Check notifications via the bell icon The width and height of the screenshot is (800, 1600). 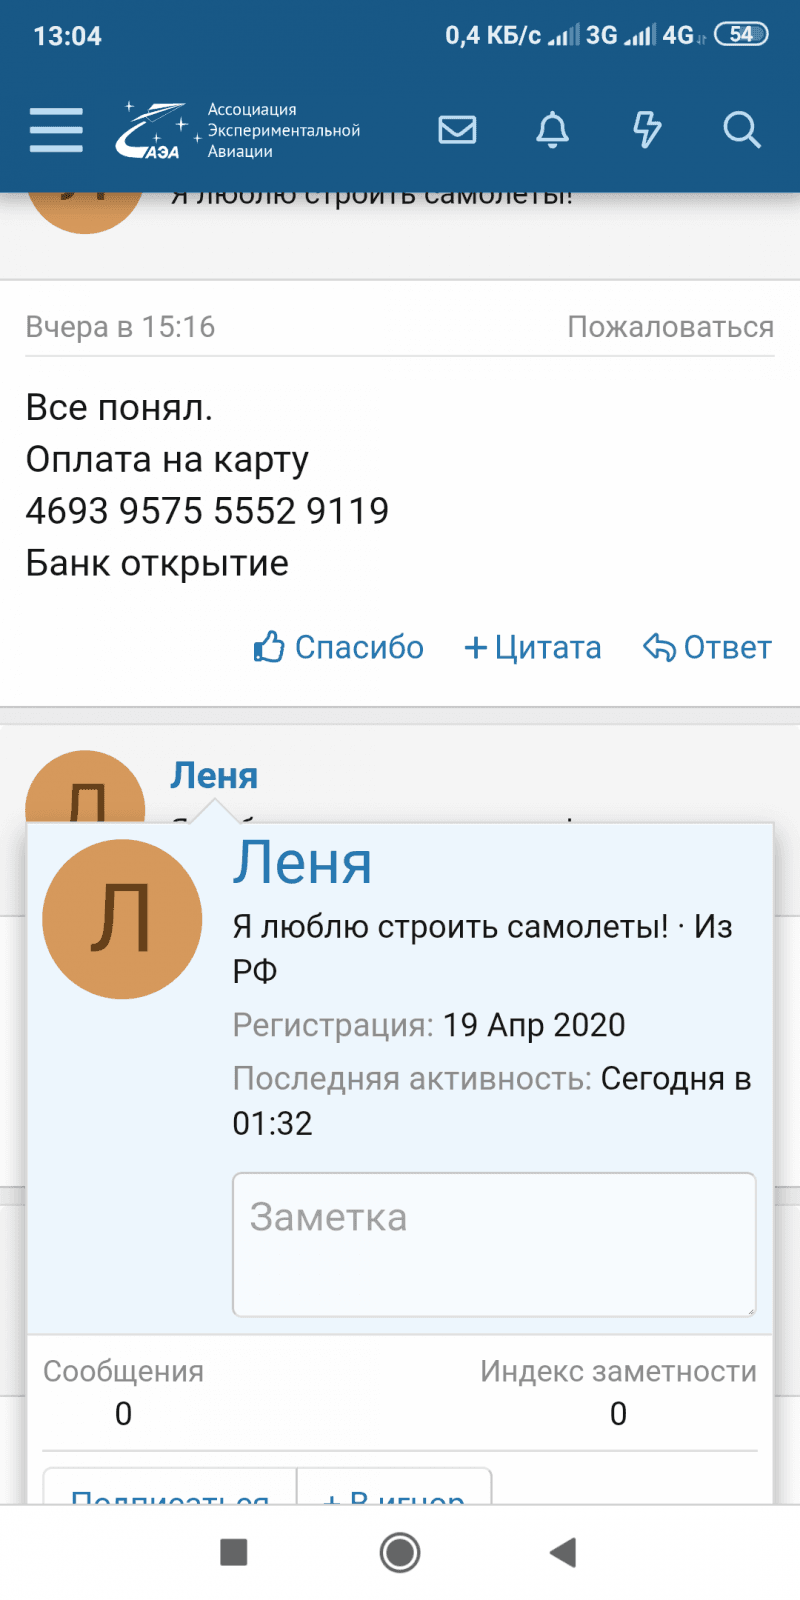[x=553, y=130]
